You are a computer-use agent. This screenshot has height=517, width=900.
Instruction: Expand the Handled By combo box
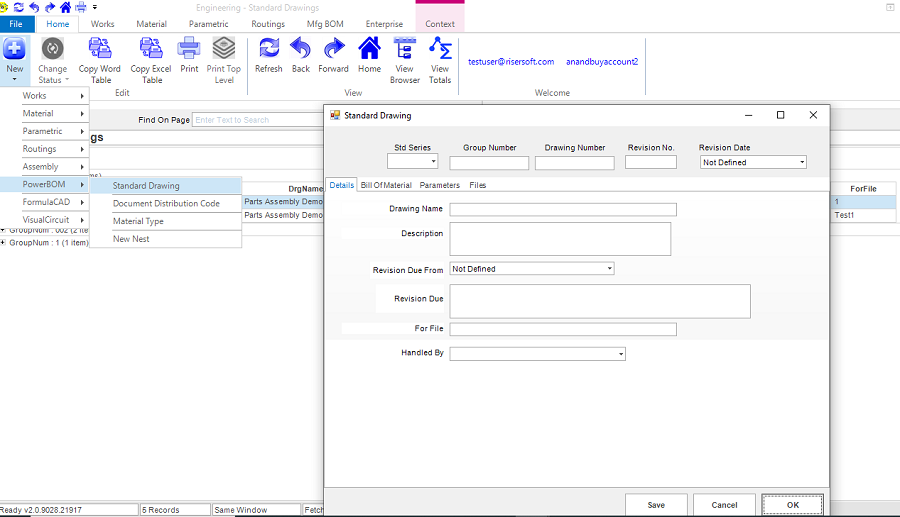tap(620, 354)
